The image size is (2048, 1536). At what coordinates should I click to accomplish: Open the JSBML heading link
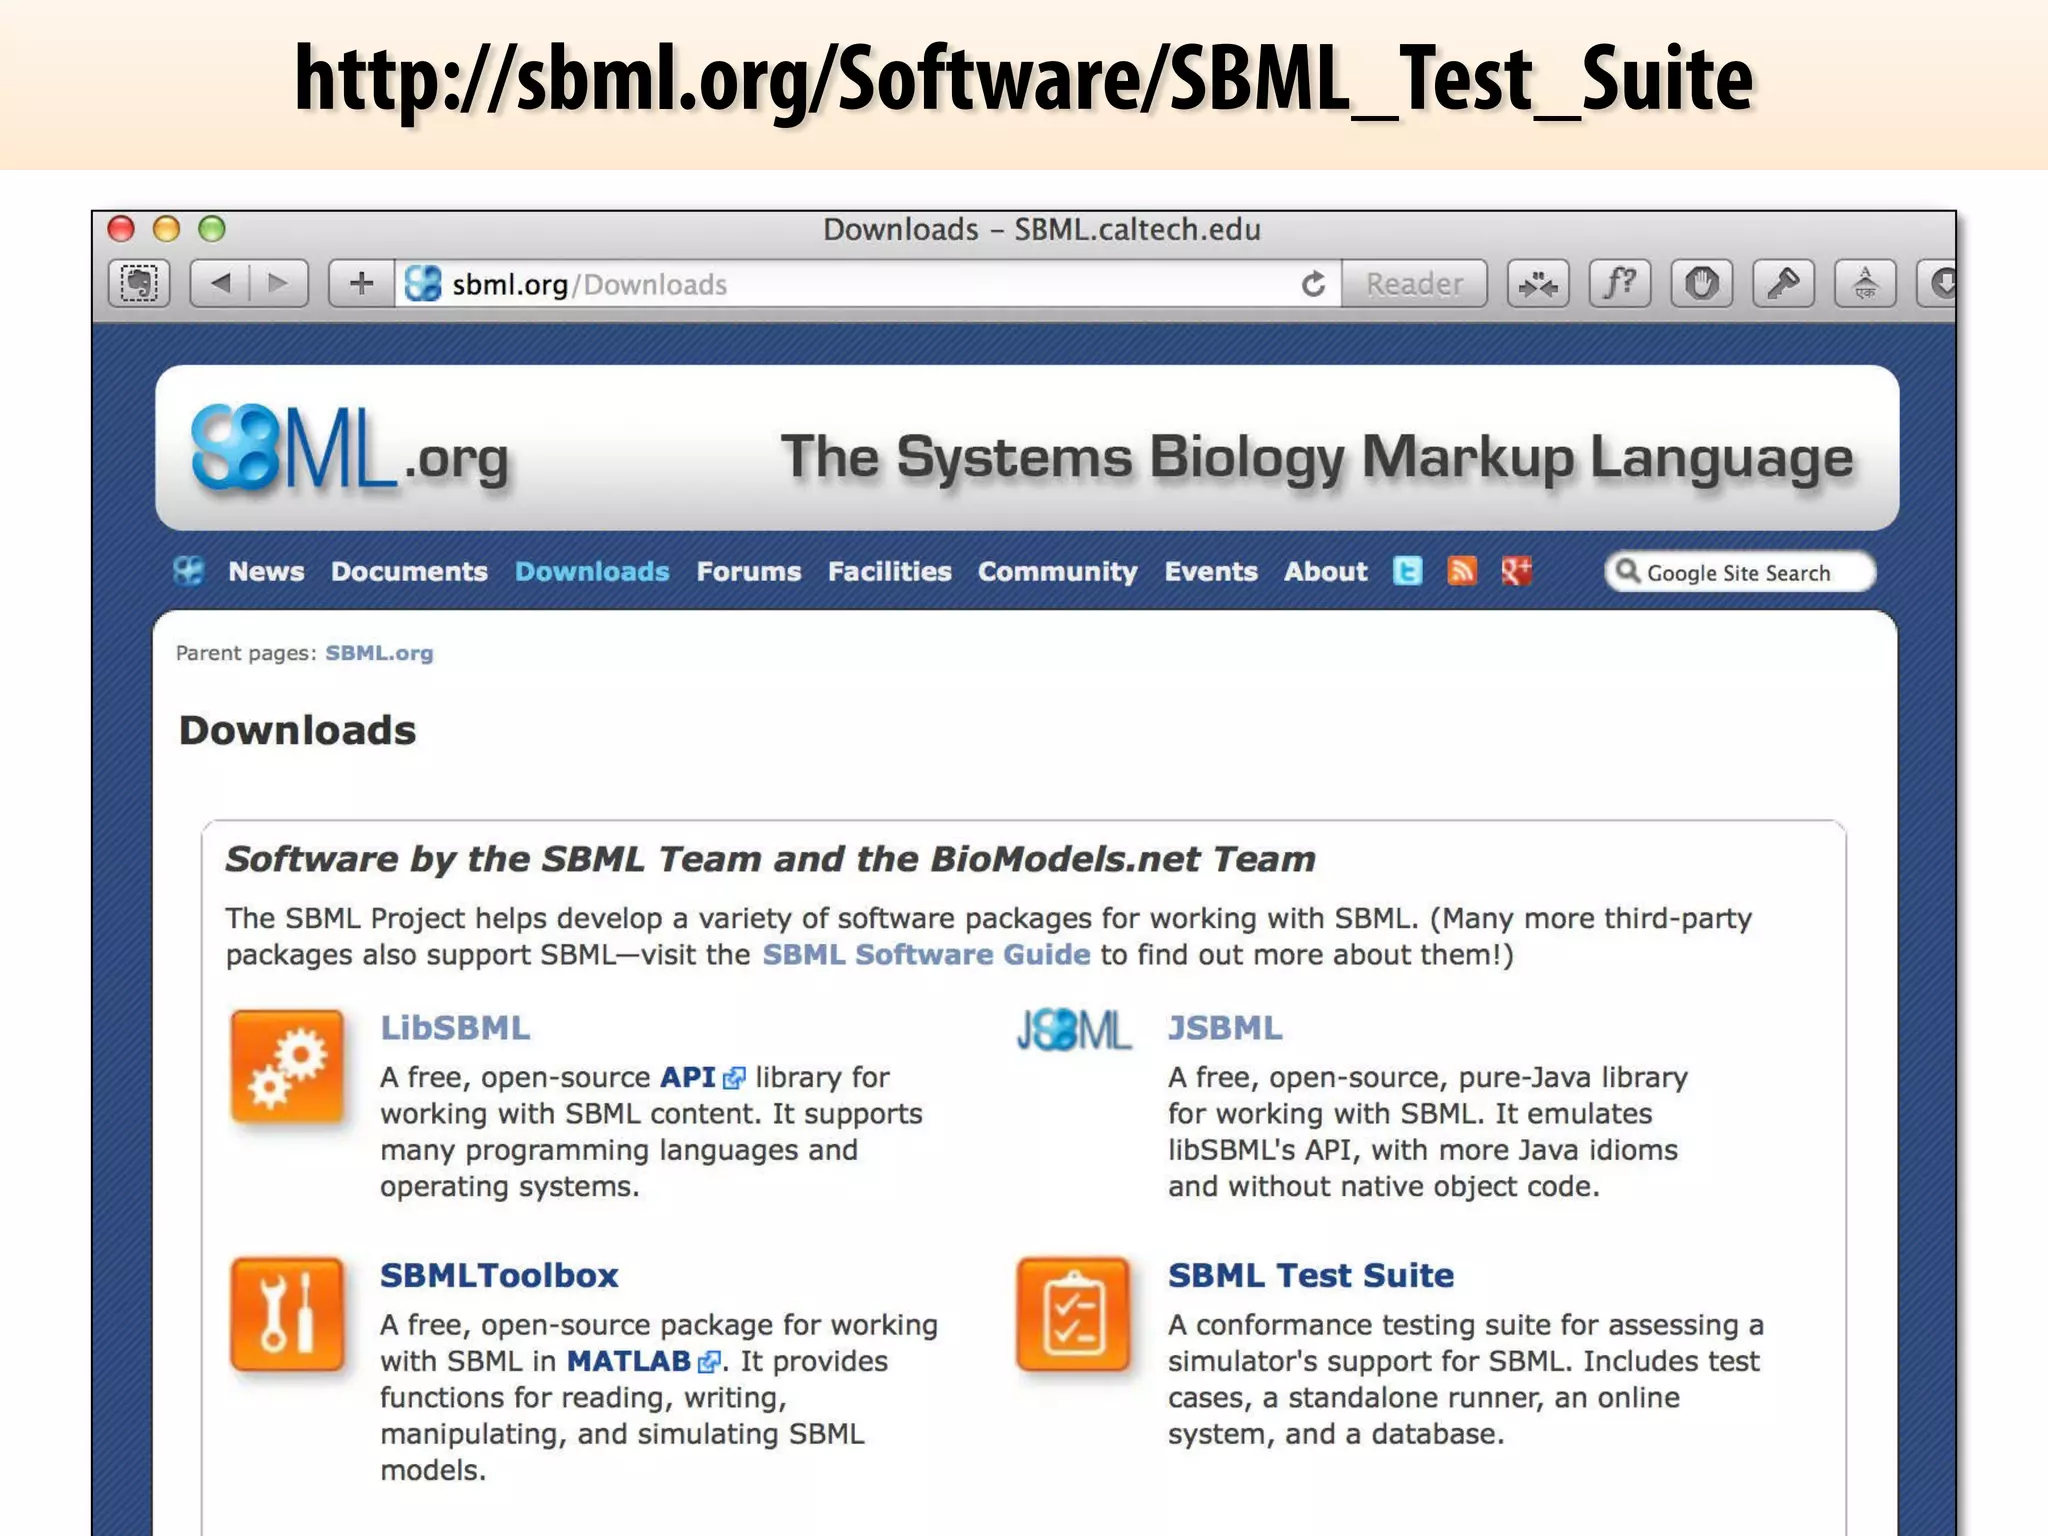point(1225,1028)
